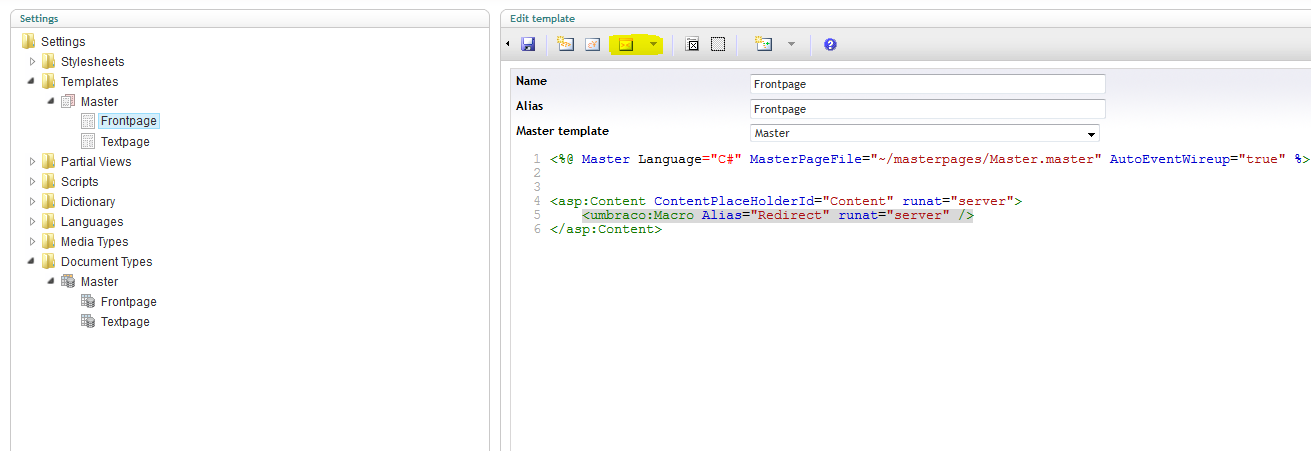The height and width of the screenshot is (451, 1311).
Task: Click the Textpage document type icon
Action: click(x=88, y=322)
